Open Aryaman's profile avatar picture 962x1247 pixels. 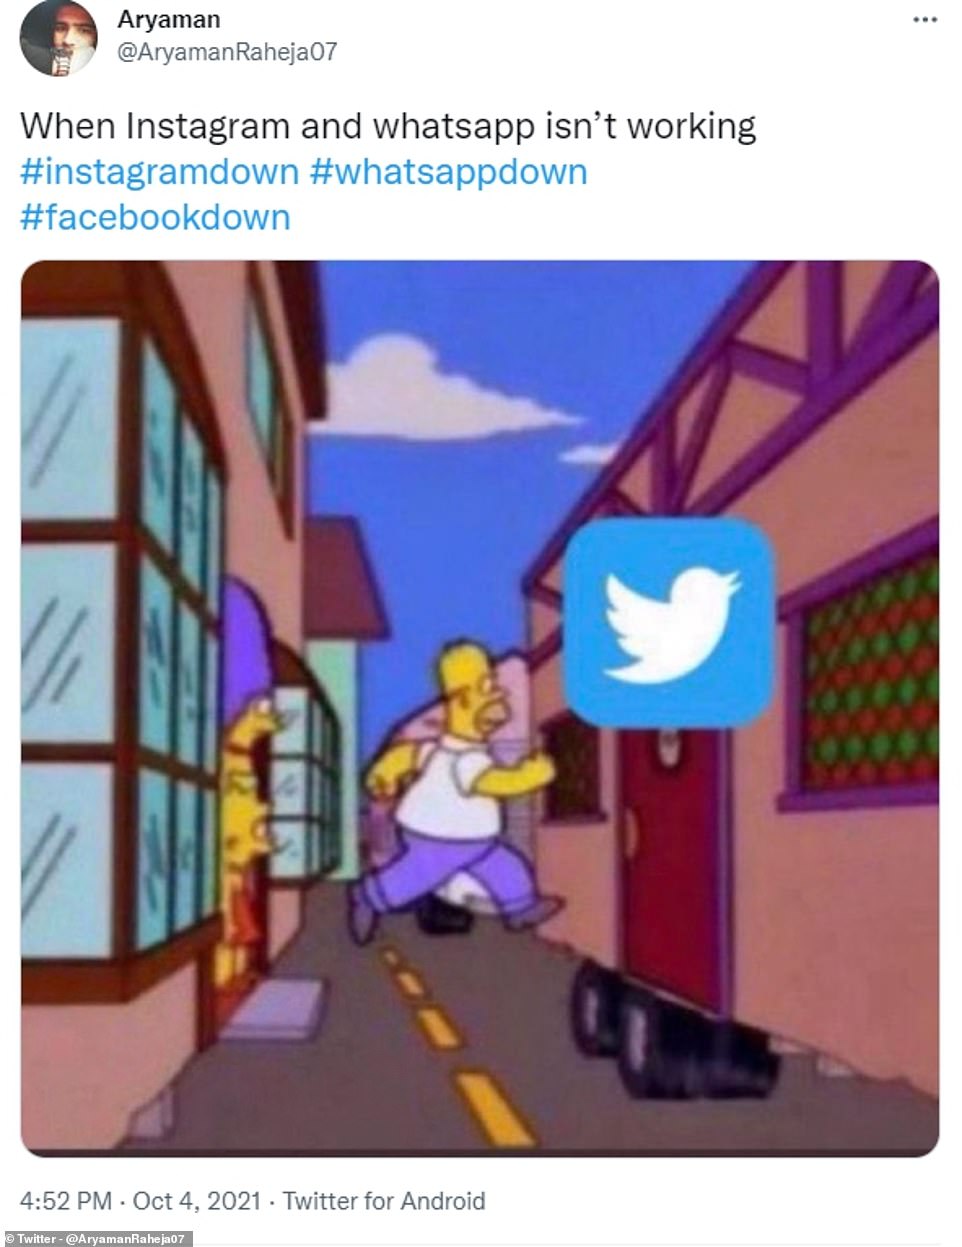coord(58,38)
